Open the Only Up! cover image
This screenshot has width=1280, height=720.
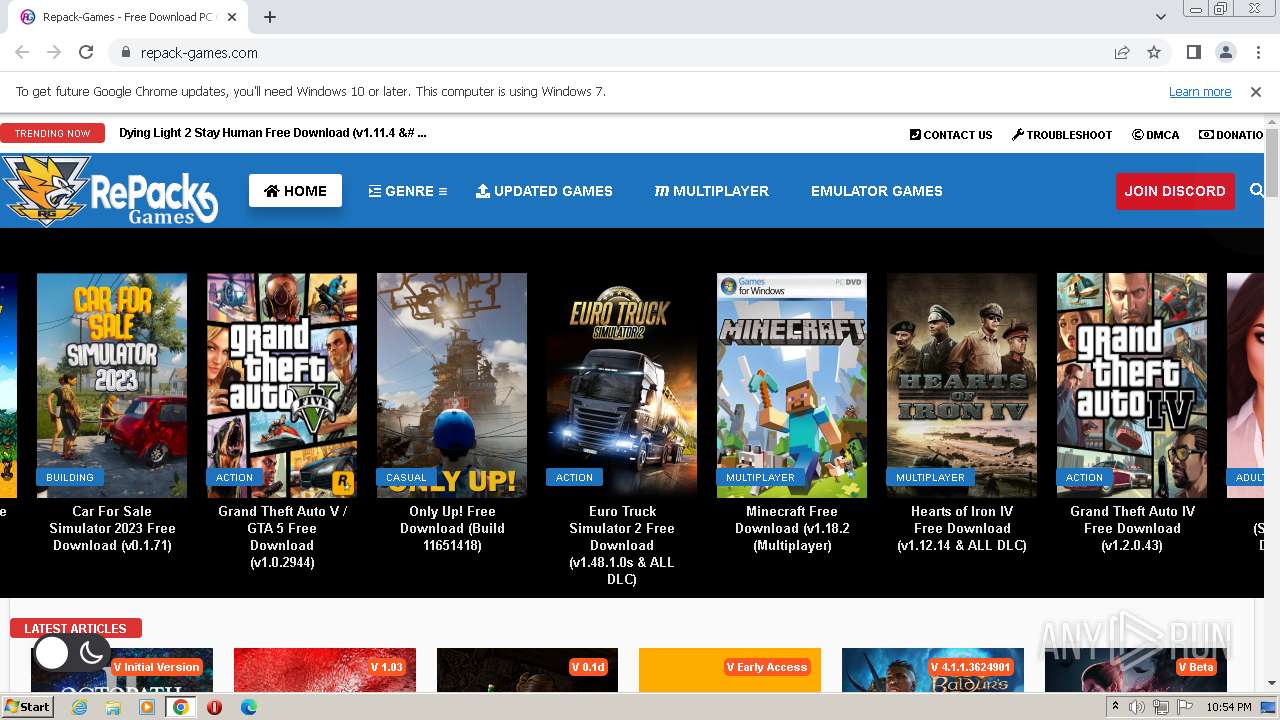coord(452,385)
